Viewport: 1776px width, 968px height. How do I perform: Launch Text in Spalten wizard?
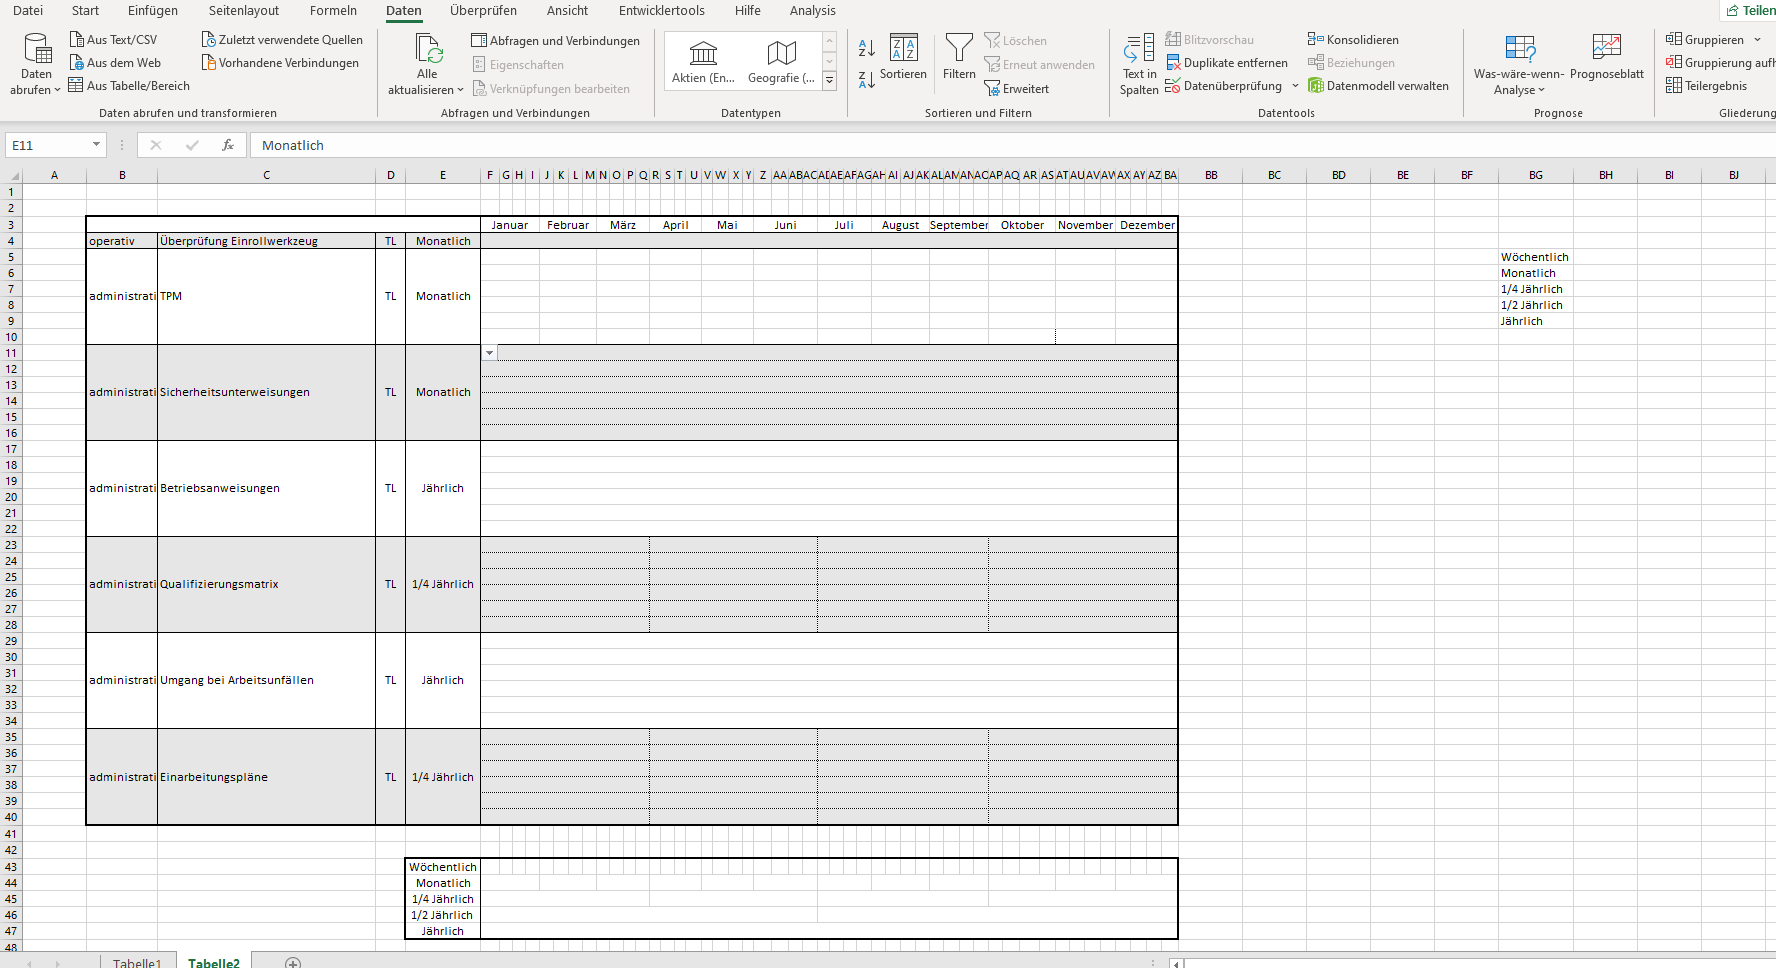1139,64
